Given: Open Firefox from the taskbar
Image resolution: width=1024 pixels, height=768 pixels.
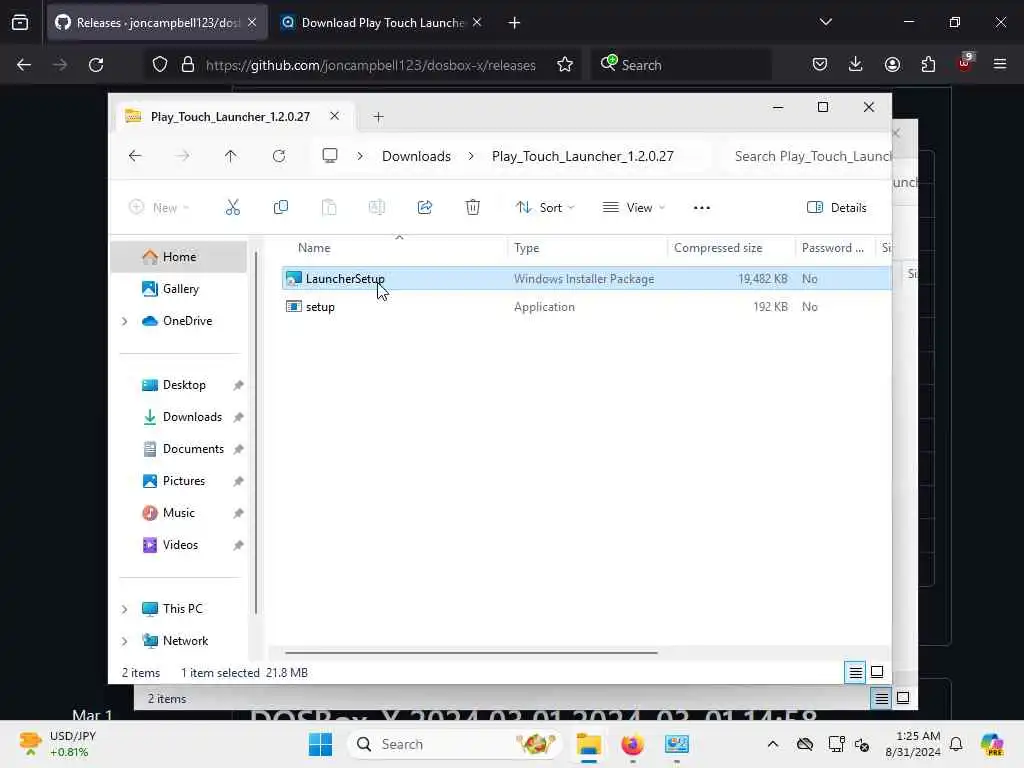Looking at the screenshot, I should 632,744.
